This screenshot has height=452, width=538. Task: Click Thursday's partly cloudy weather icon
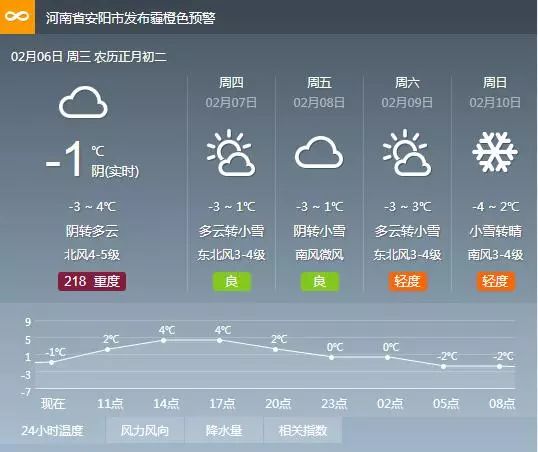pos(231,153)
